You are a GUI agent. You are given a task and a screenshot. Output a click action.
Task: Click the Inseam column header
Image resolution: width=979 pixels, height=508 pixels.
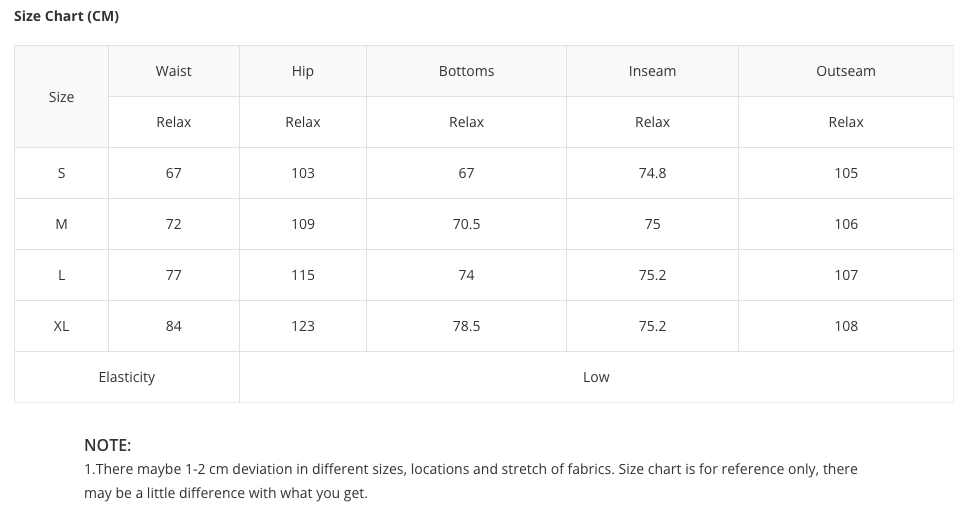652,71
